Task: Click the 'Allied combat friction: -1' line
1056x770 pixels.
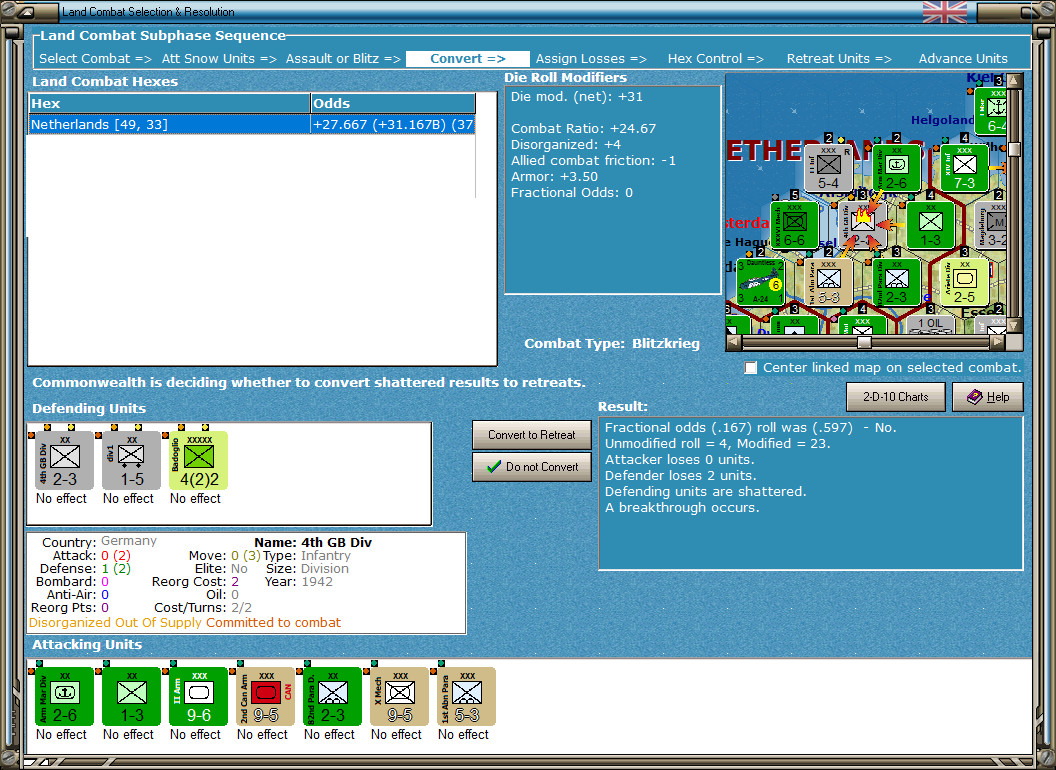Action: click(593, 161)
